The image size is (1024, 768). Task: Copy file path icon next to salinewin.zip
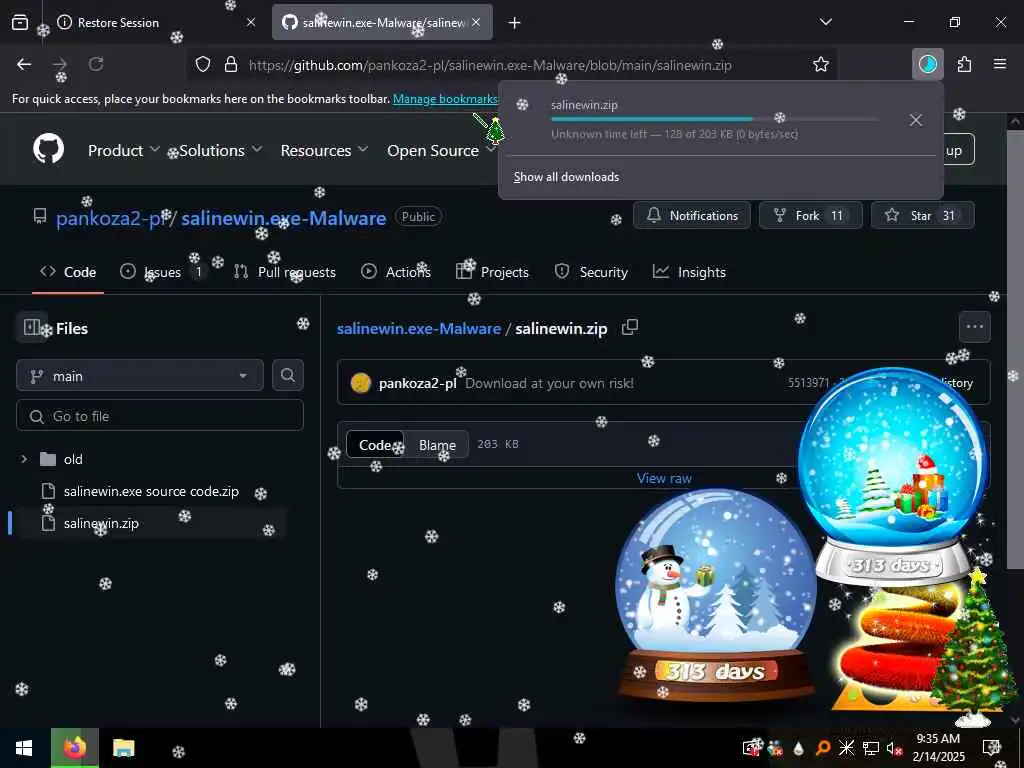coord(630,327)
